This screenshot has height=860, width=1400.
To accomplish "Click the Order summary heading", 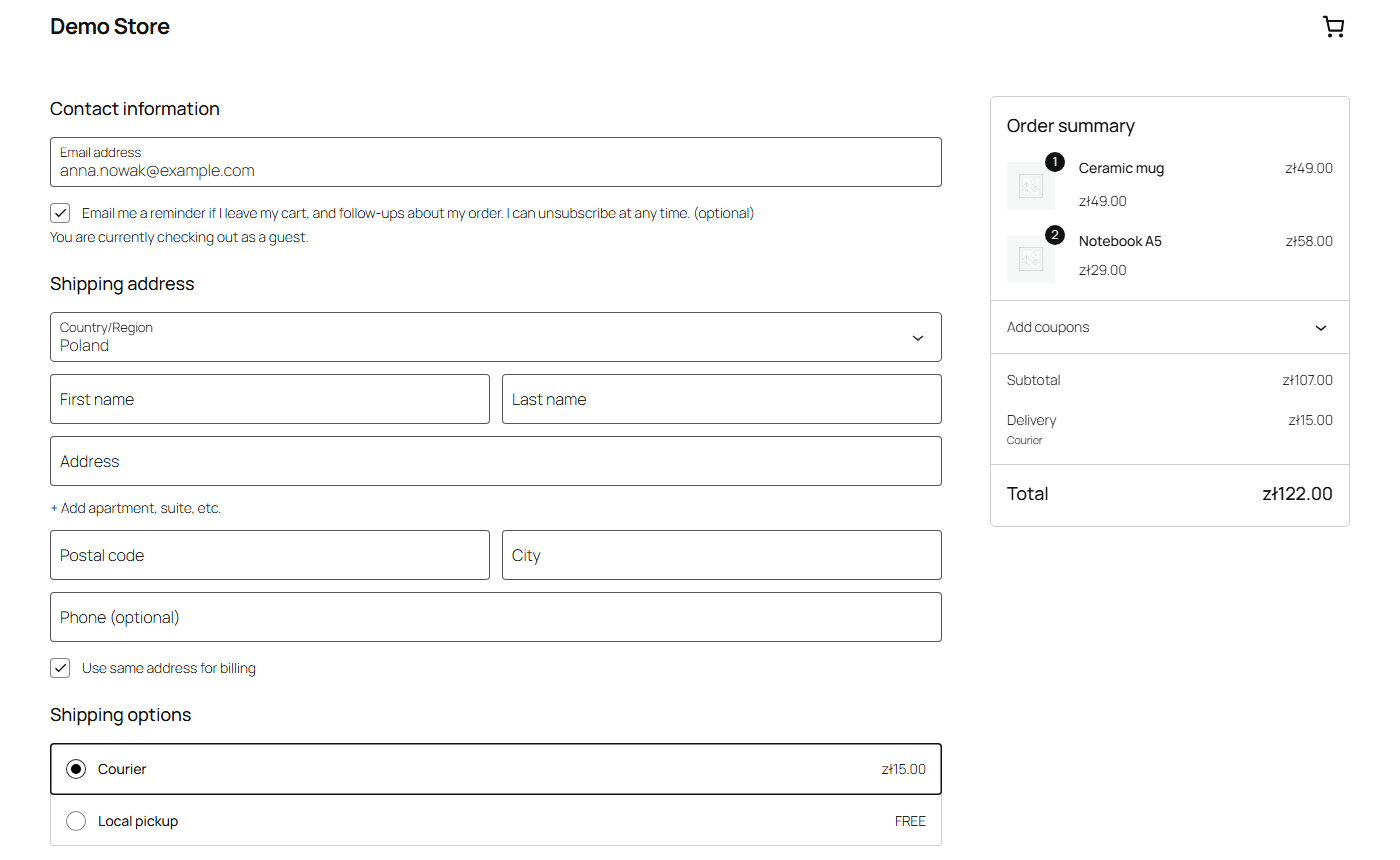I will [1071, 126].
